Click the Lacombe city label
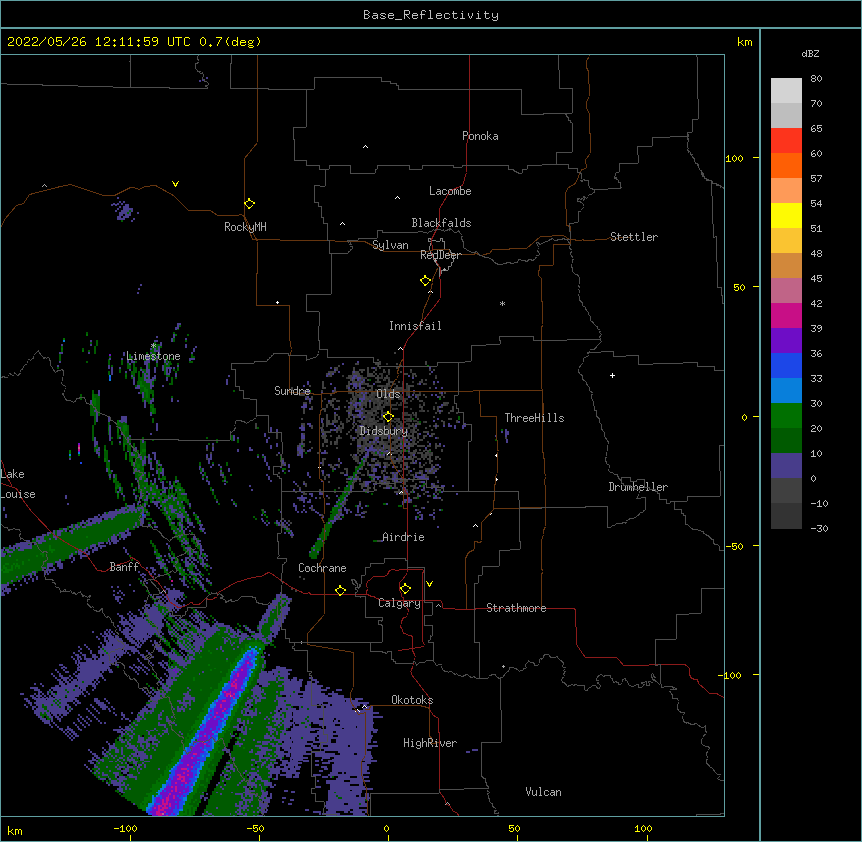 coord(450,191)
